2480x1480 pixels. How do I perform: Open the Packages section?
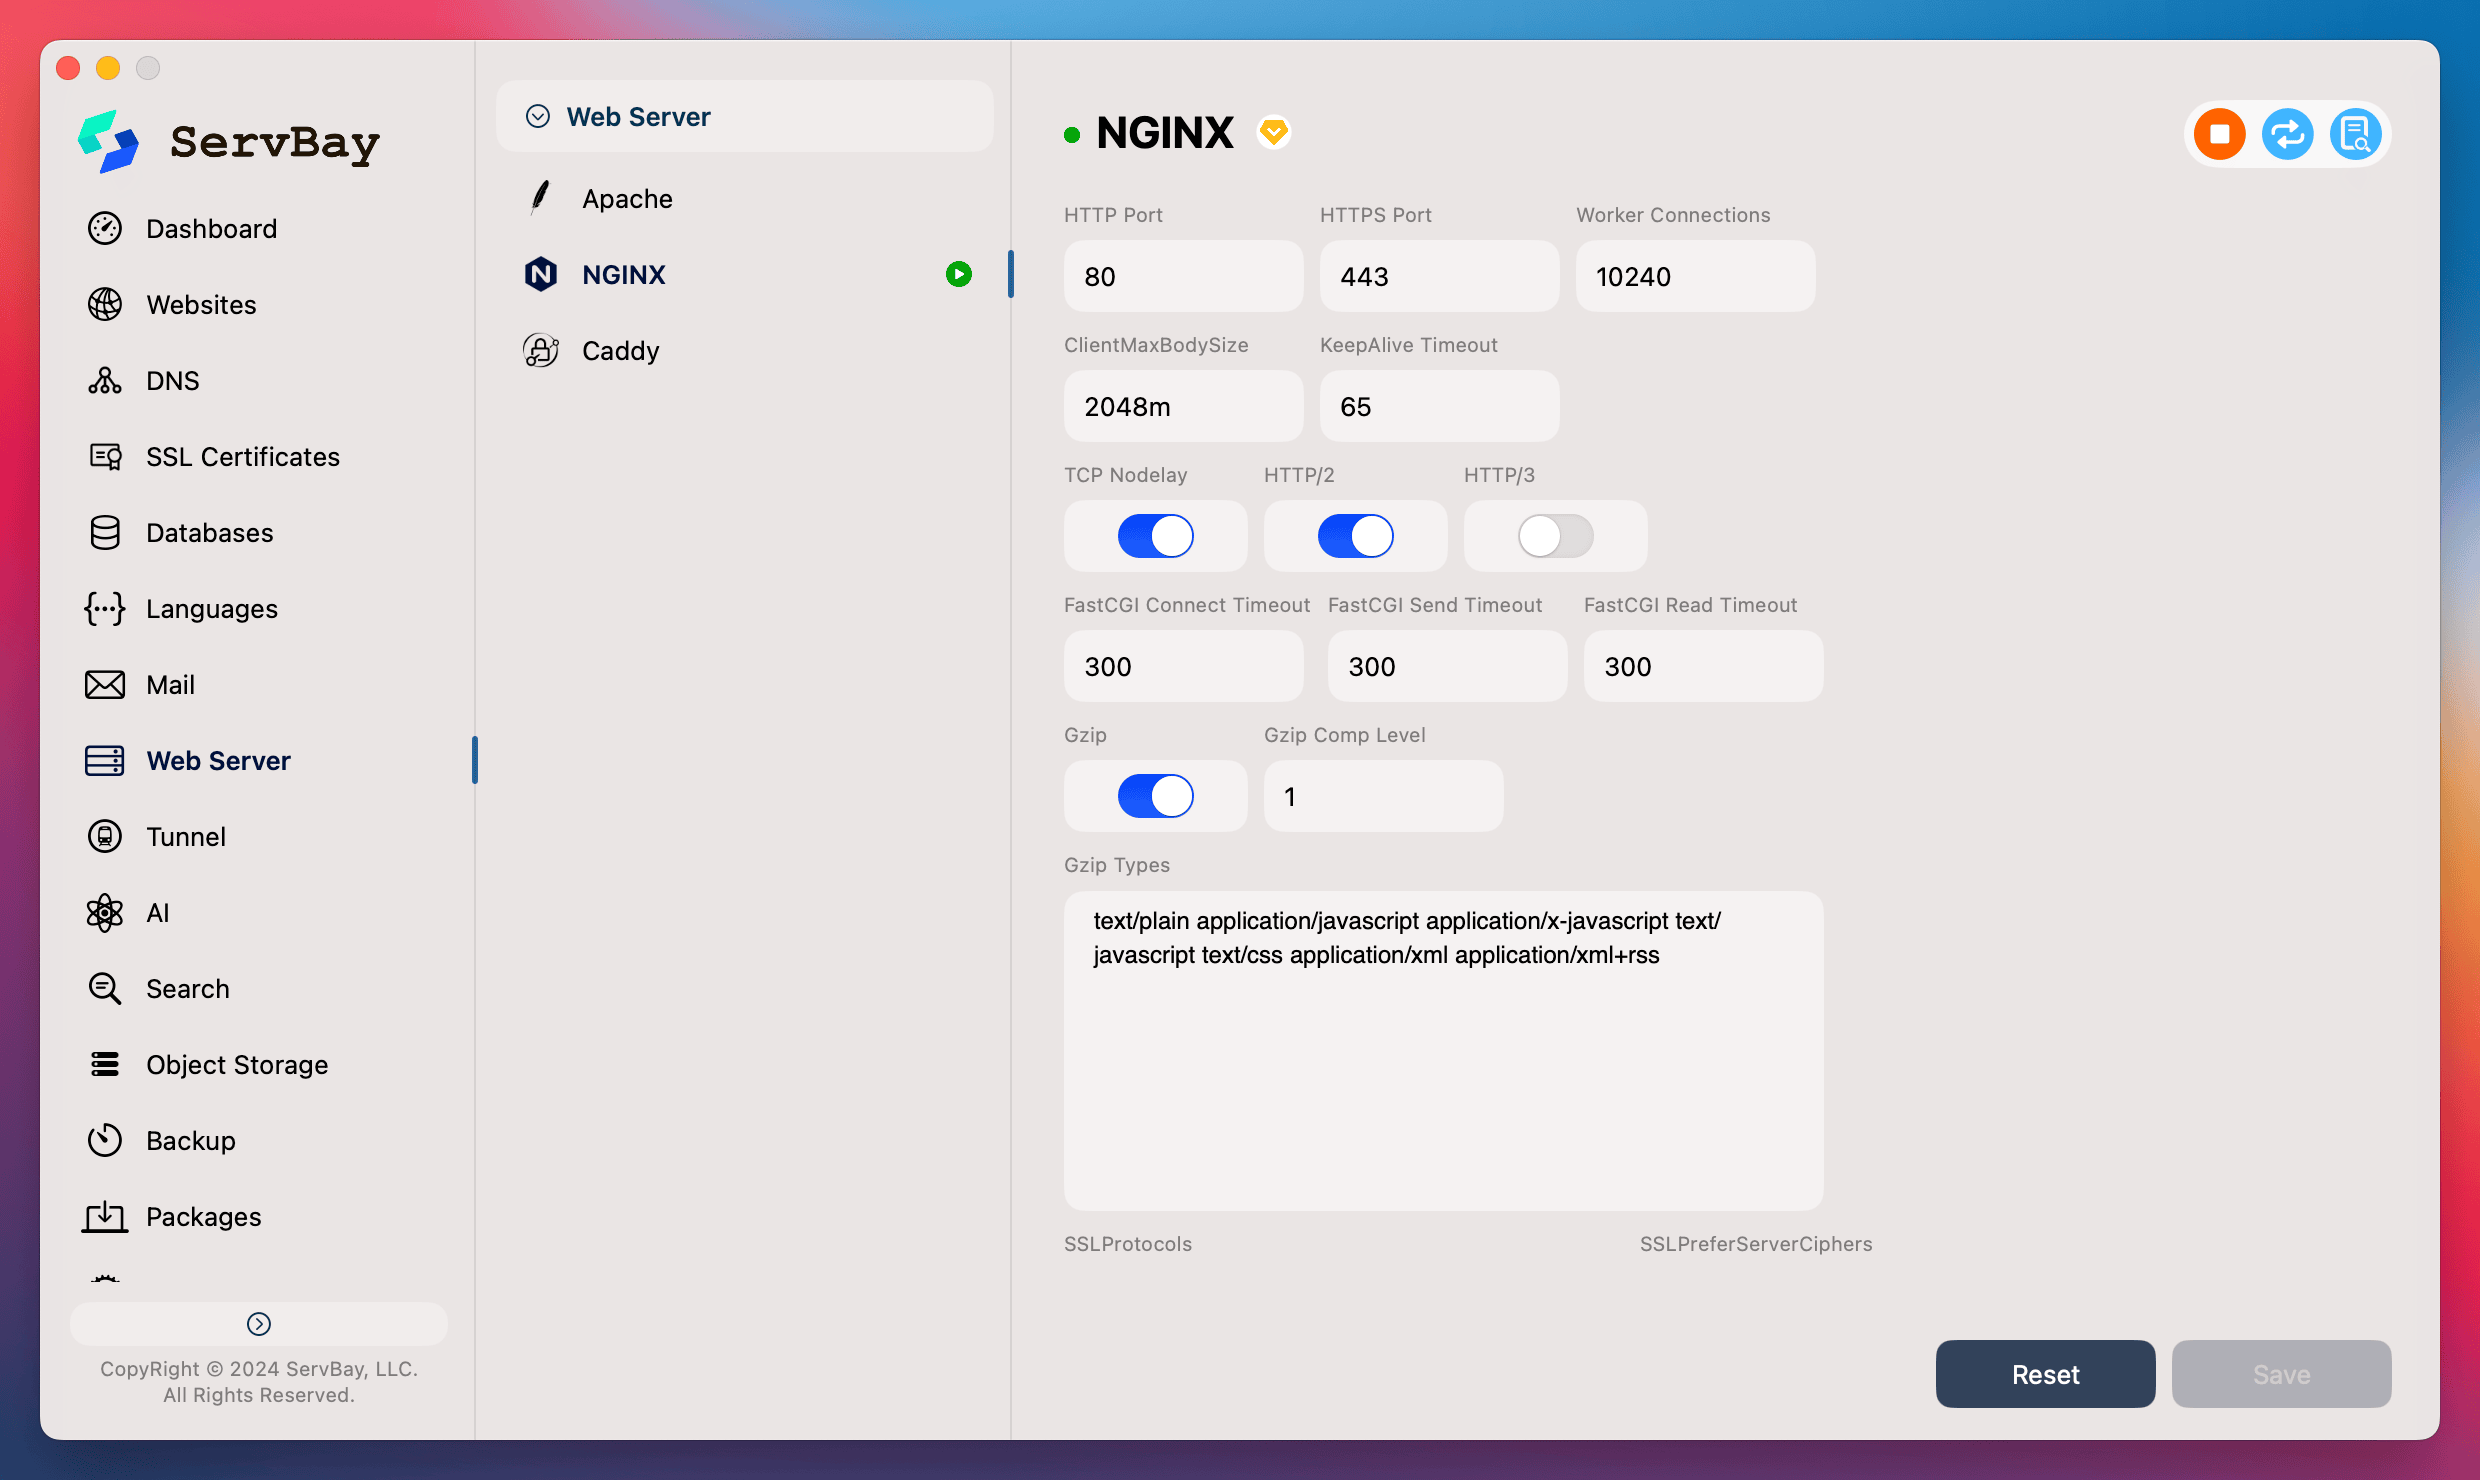[x=203, y=1217]
